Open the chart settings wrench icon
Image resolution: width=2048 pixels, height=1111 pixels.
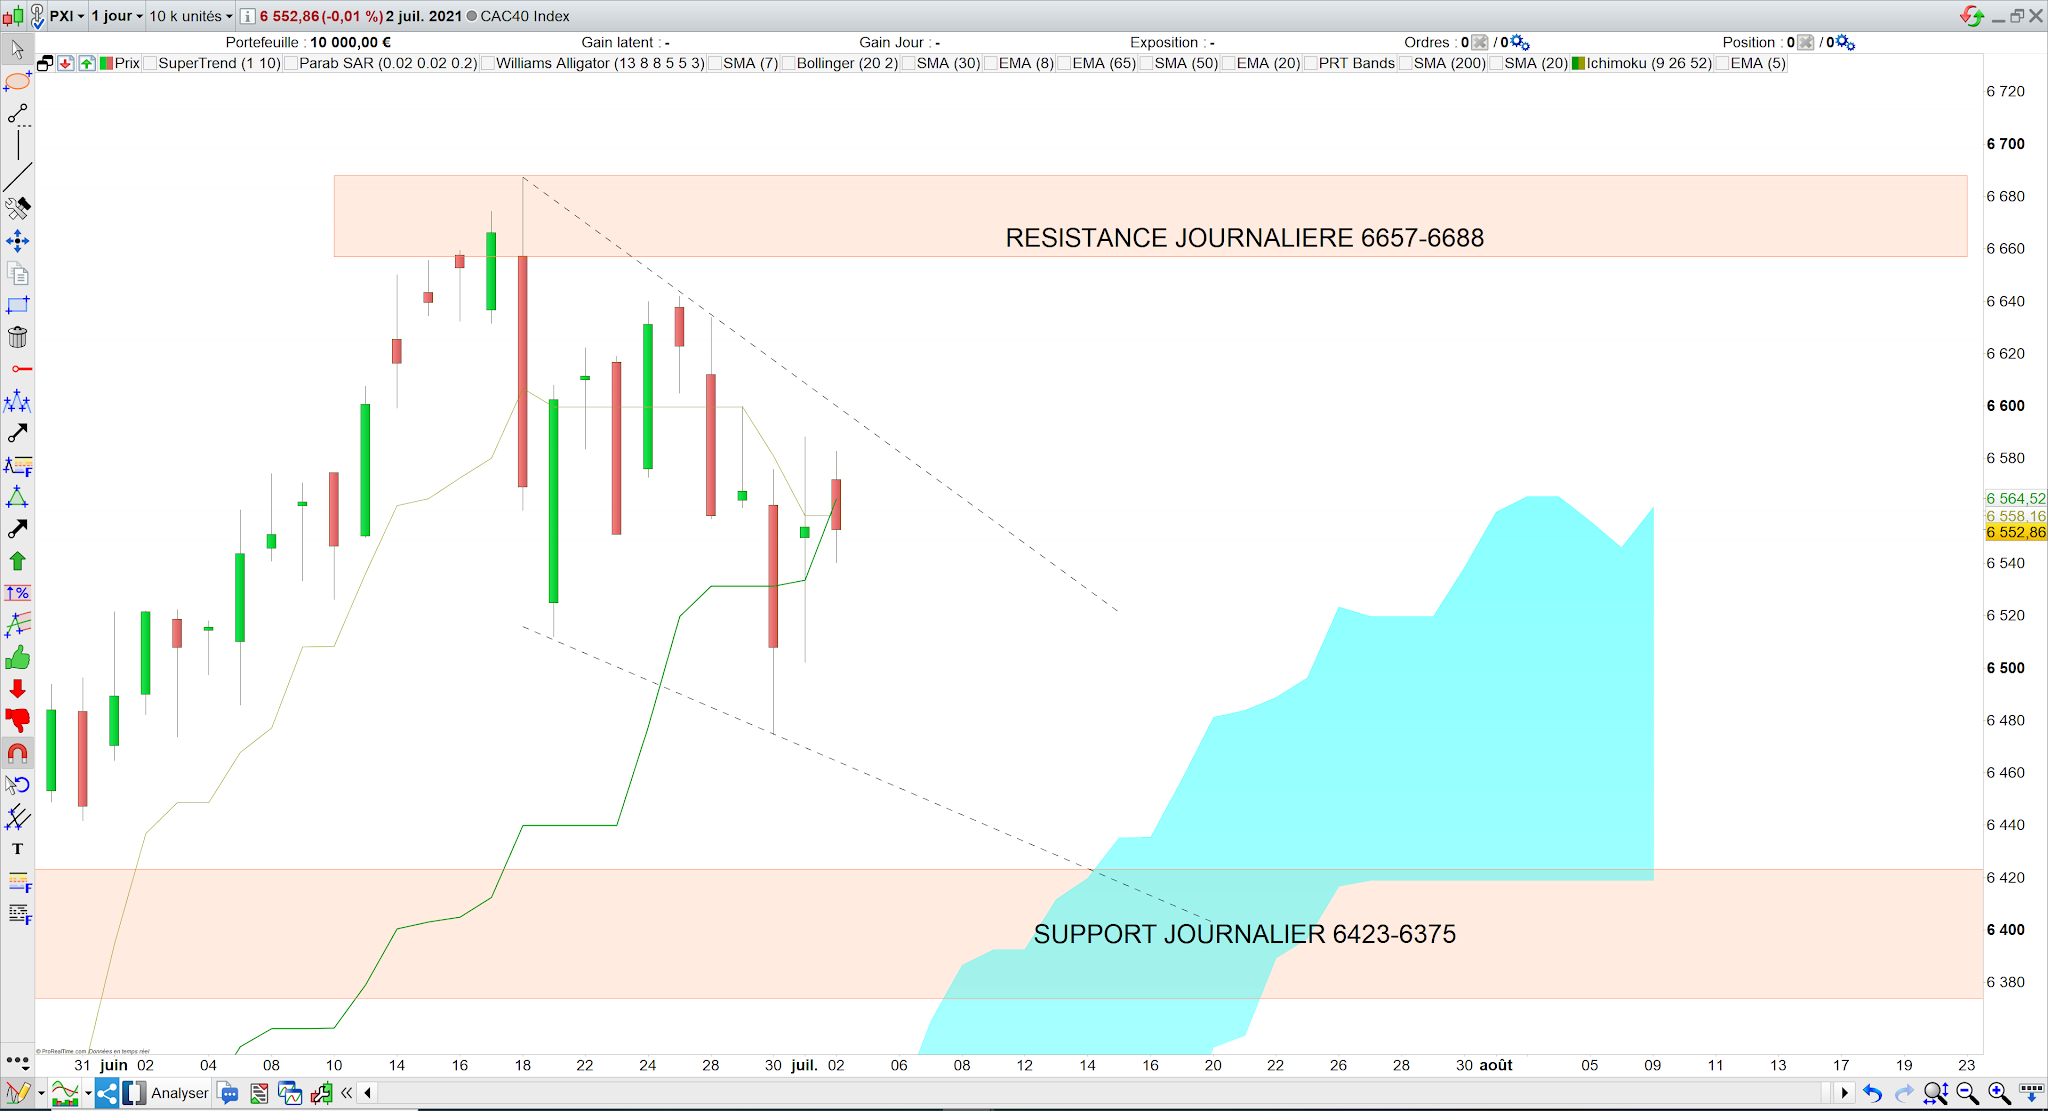click(x=322, y=1093)
